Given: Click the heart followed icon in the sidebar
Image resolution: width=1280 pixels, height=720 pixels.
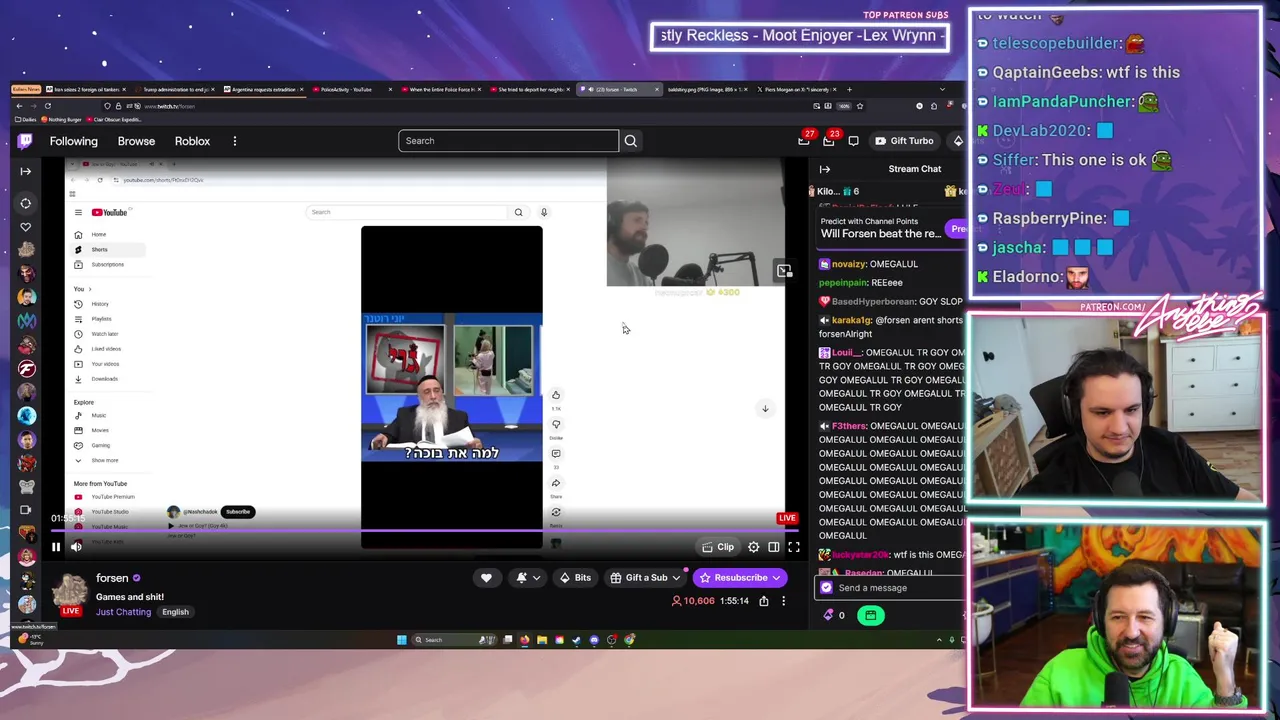Looking at the screenshot, I should pos(26,227).
